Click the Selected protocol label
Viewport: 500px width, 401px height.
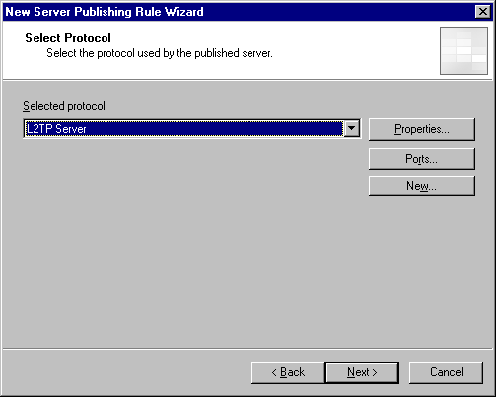click(x=65, y=107)
